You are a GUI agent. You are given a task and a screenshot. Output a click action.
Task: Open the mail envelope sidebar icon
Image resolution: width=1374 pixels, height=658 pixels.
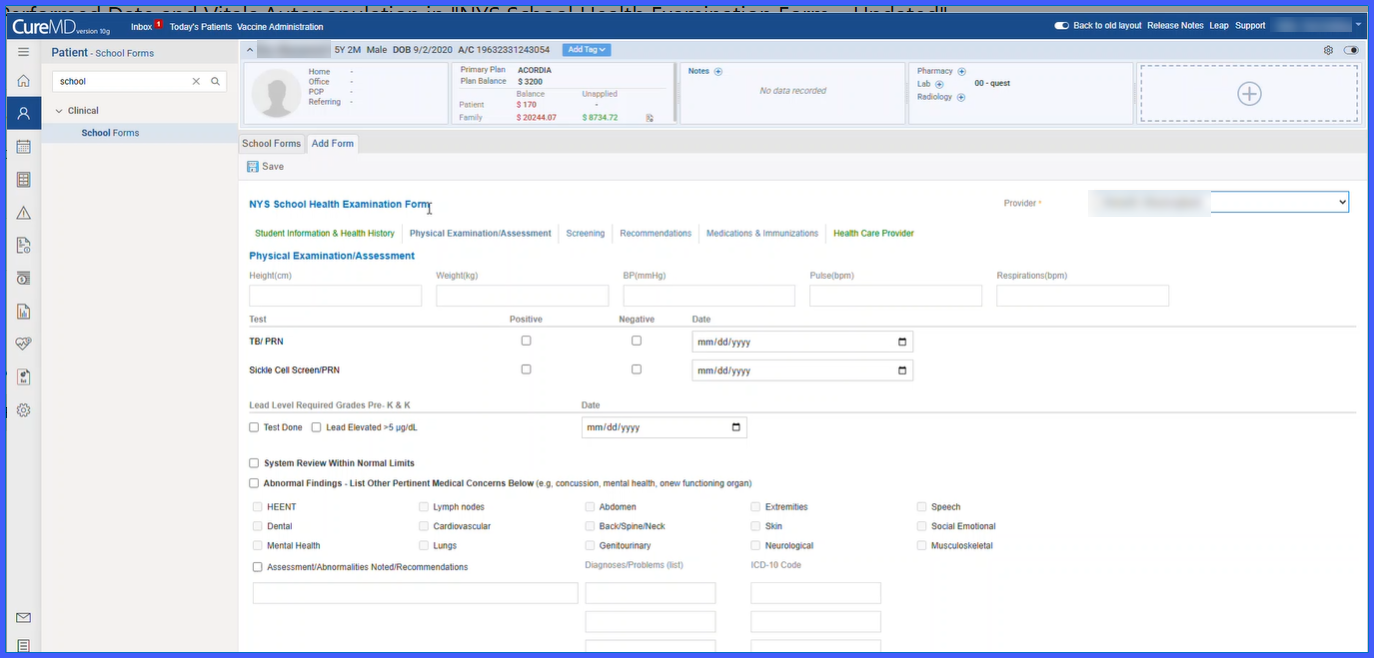pos(23,618)
